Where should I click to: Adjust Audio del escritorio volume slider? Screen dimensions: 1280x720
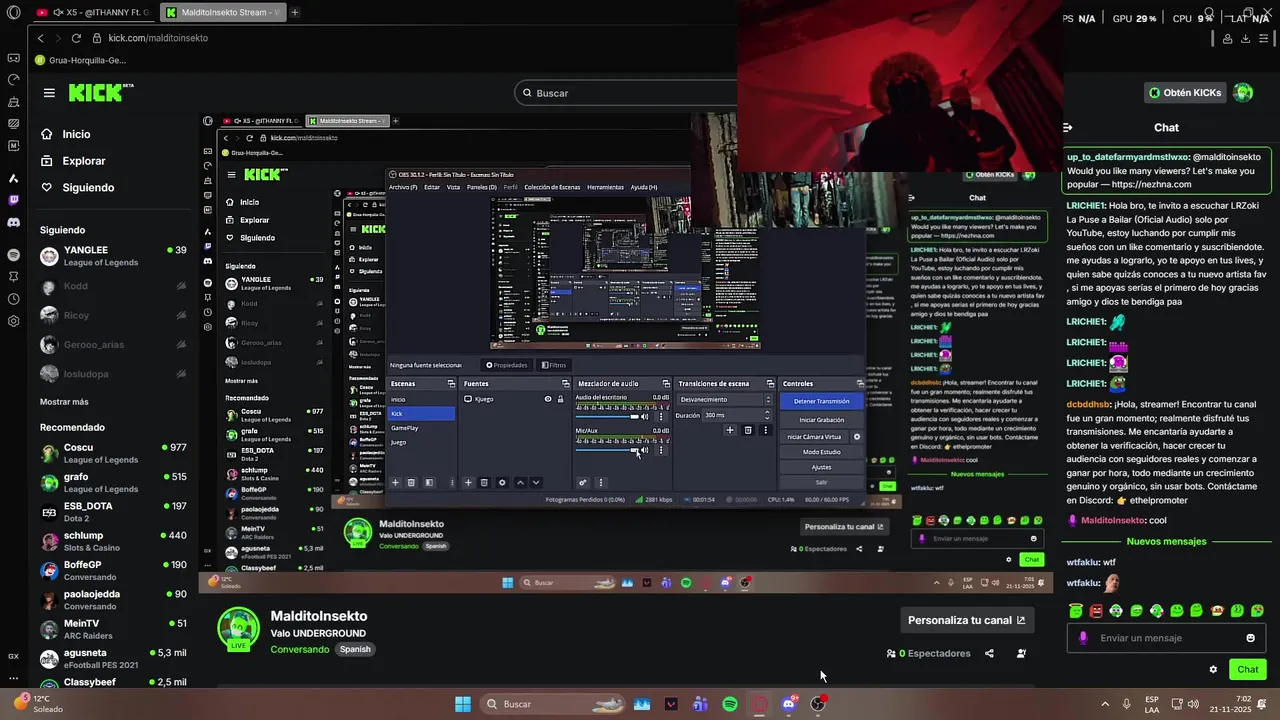click(607, 417)
